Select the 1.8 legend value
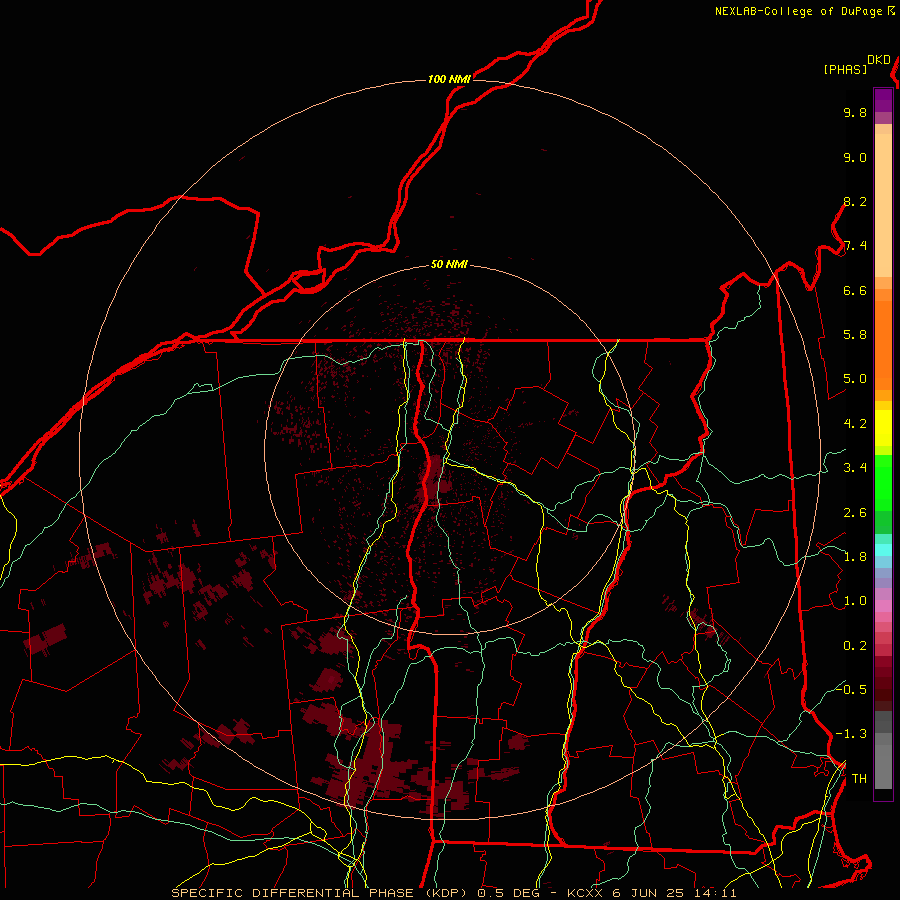This screenshot has height=900, width=900. coord(855,557)
